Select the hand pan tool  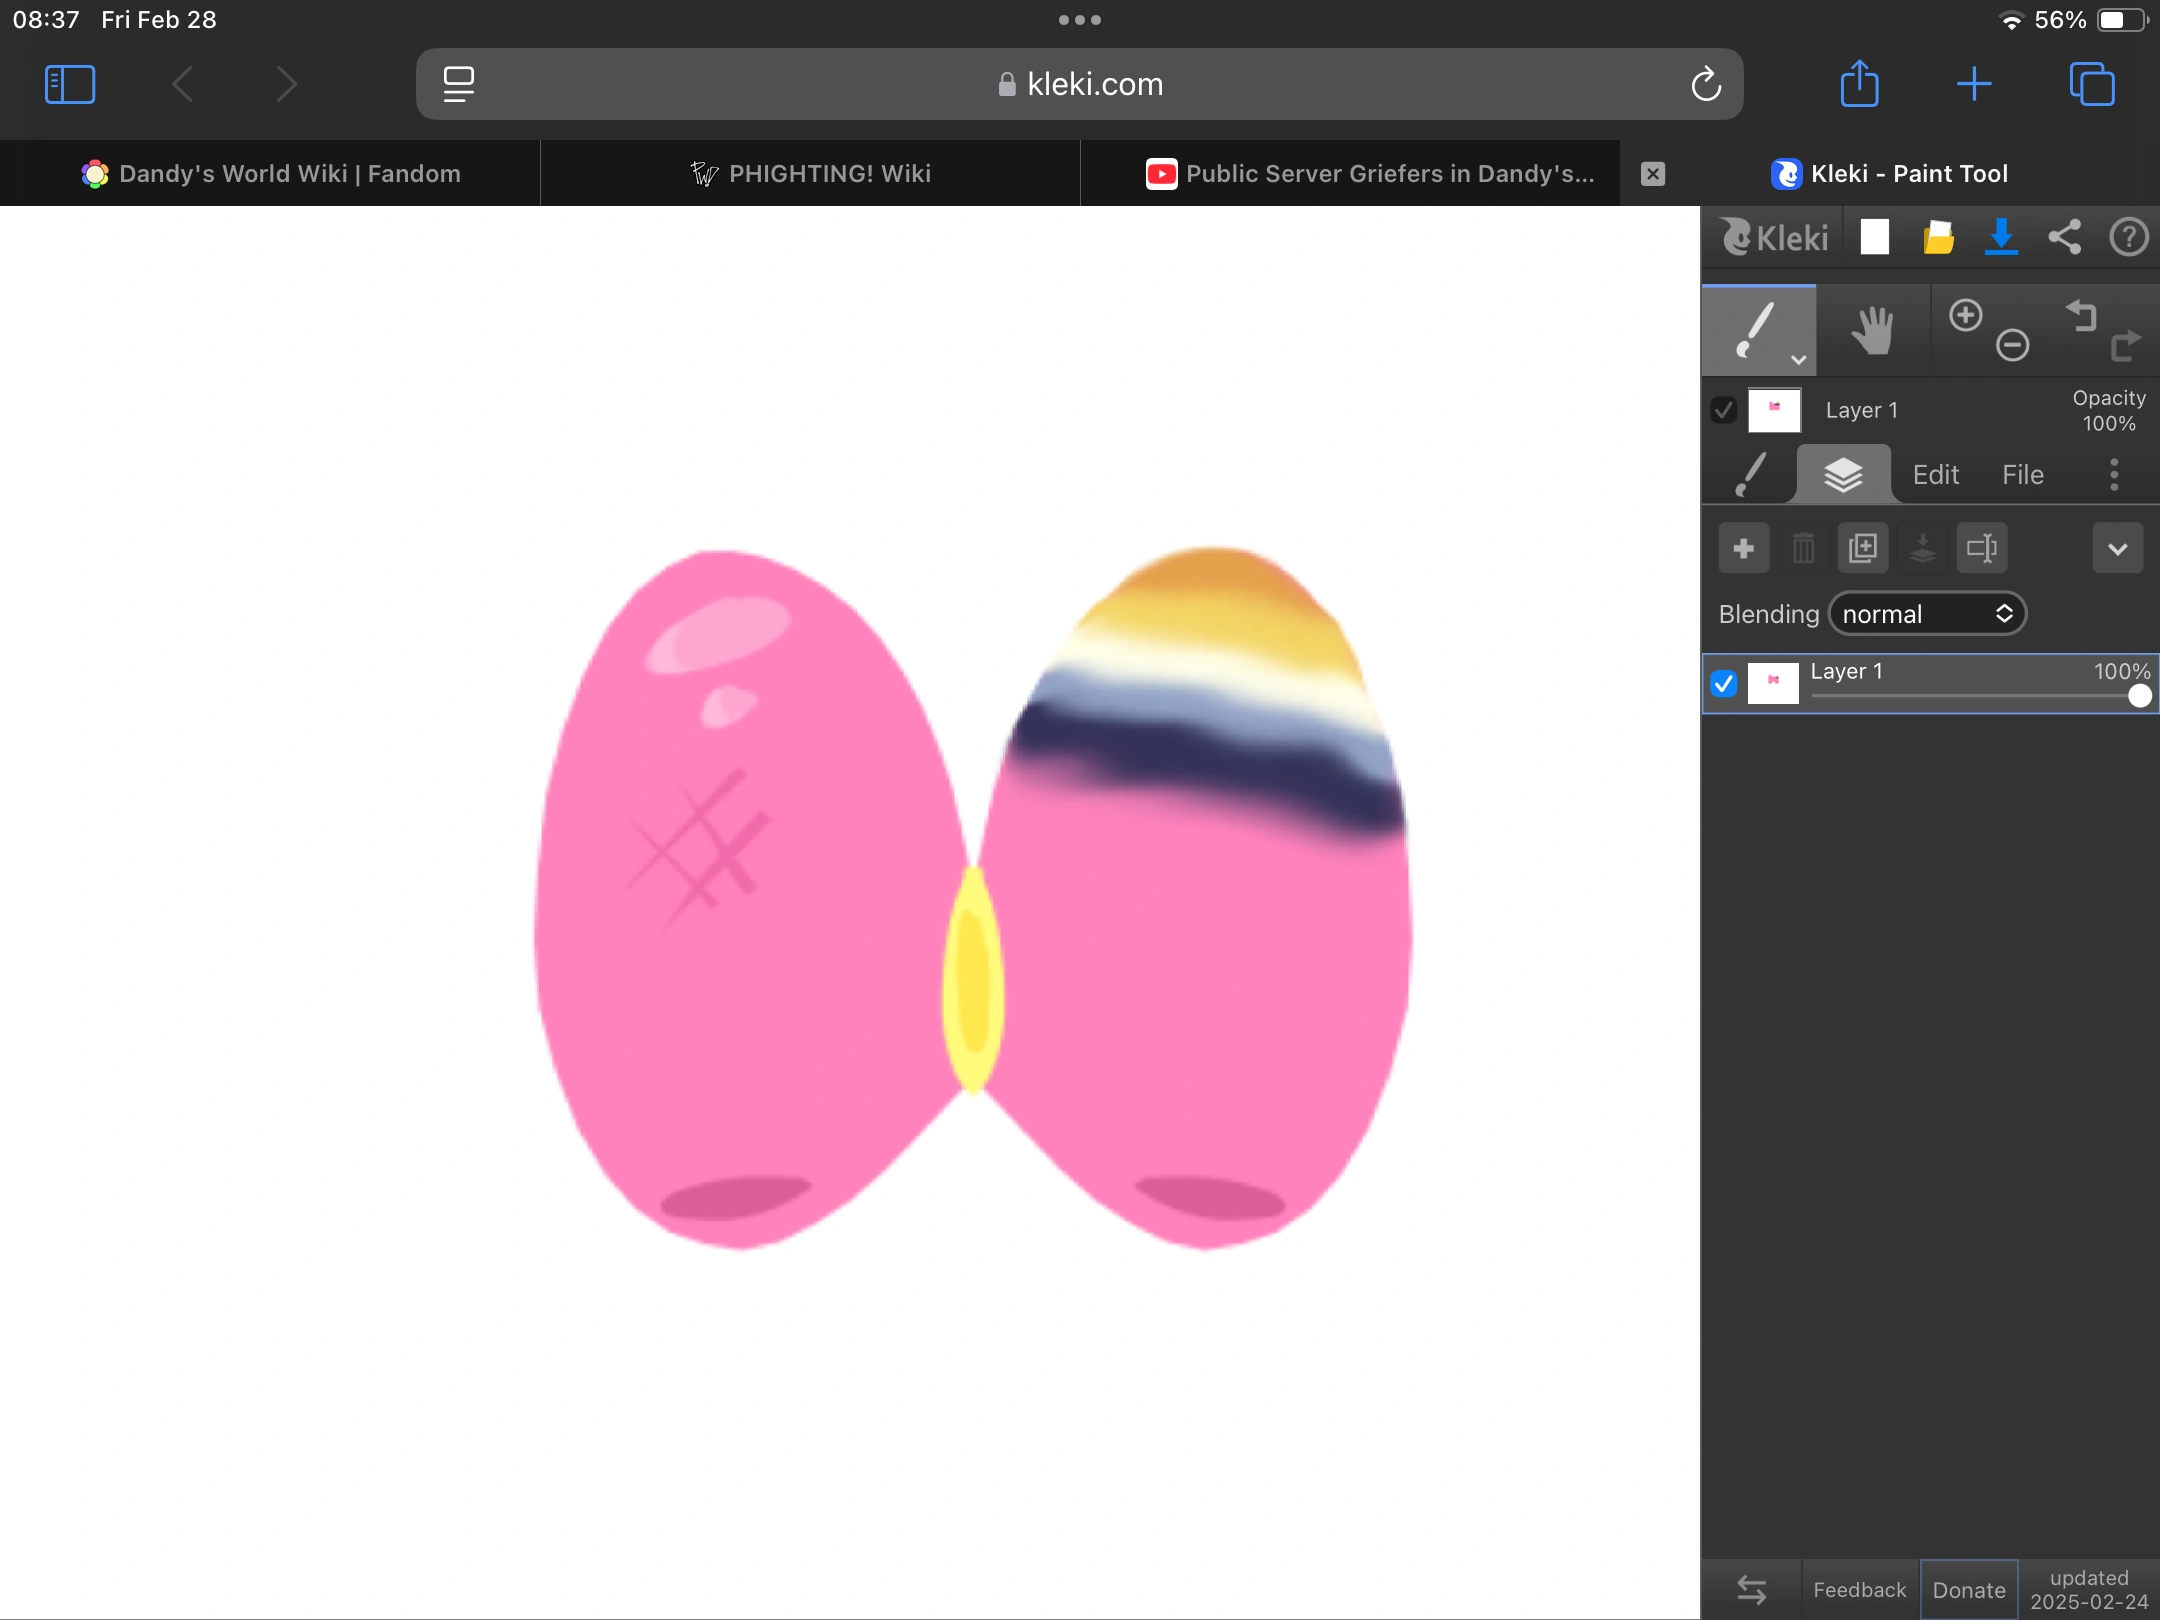[1872, 331]
